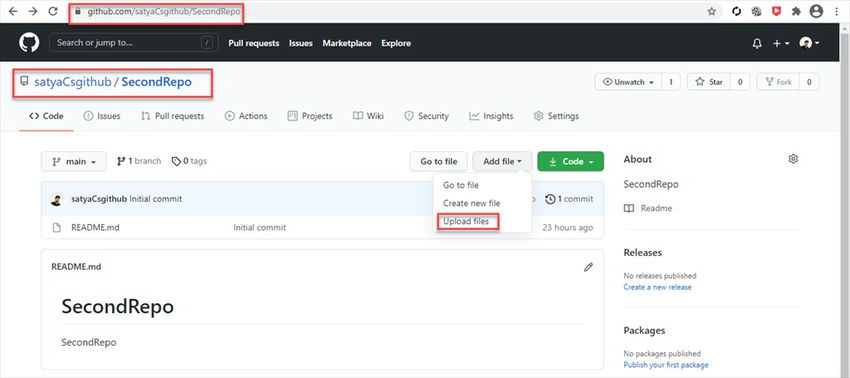Click the 'No releases published' text
This screenshot has height=378, width=850.
click(660, 276)
